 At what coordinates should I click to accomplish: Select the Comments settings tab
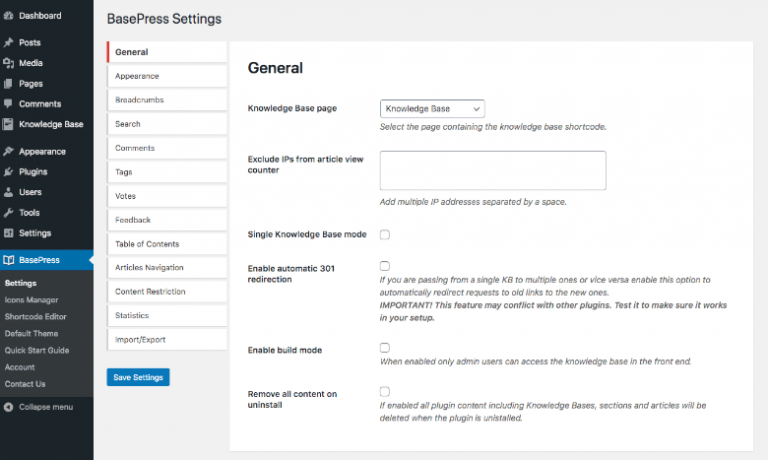[x=167, y=148]
